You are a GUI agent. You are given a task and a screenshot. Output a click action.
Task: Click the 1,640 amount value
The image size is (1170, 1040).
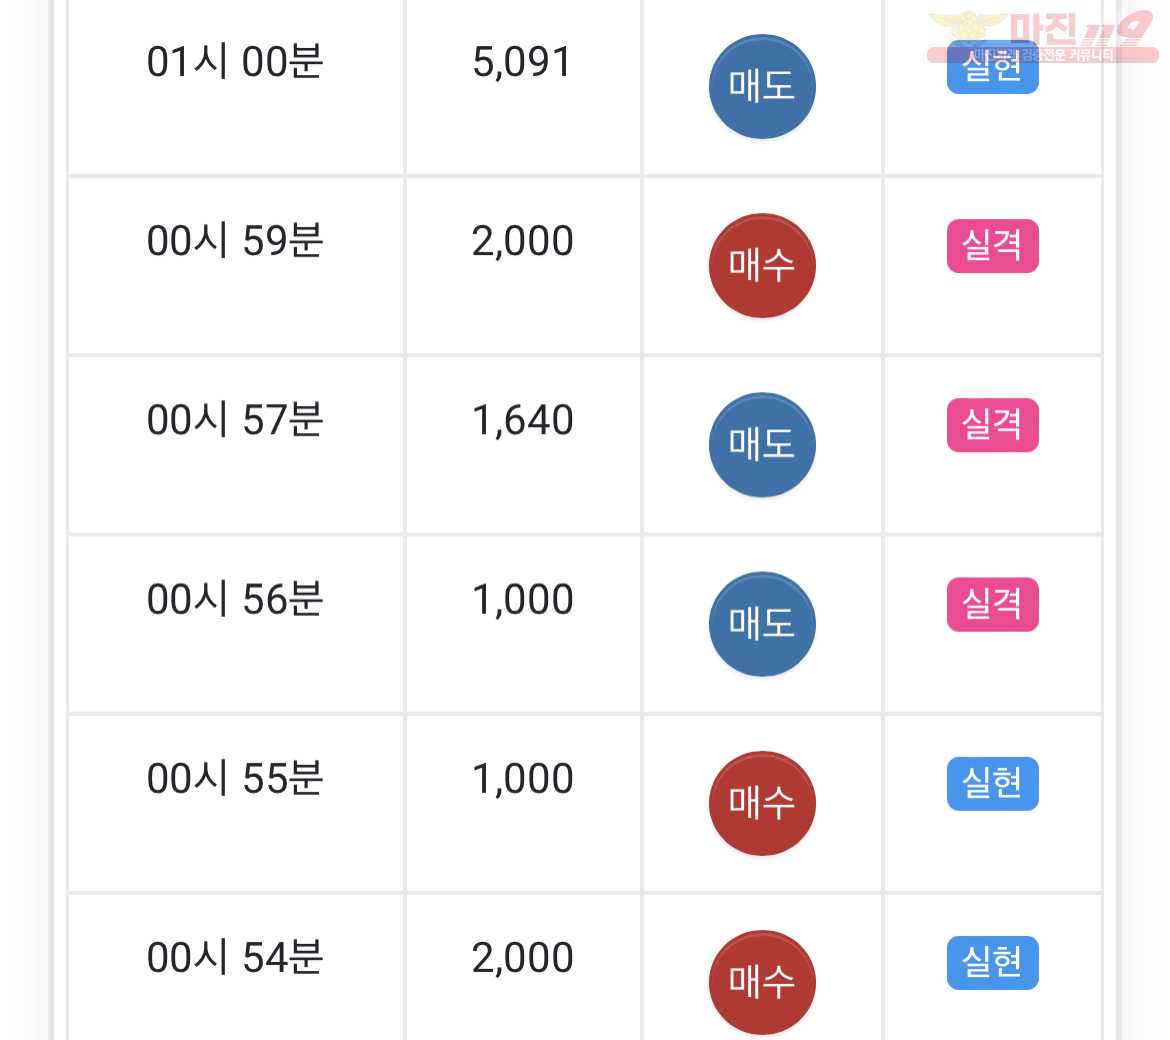(522, 420)
